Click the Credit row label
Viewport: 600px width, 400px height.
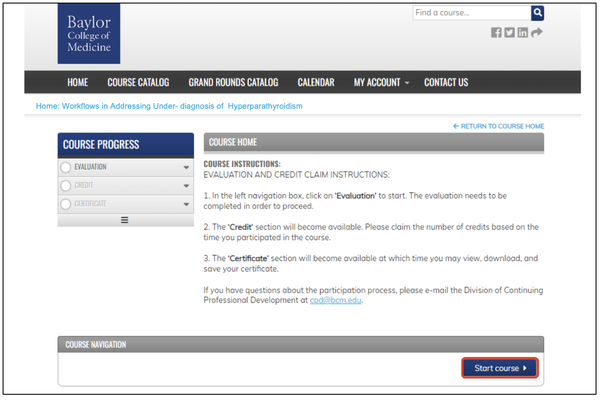[x=84, y=185]
